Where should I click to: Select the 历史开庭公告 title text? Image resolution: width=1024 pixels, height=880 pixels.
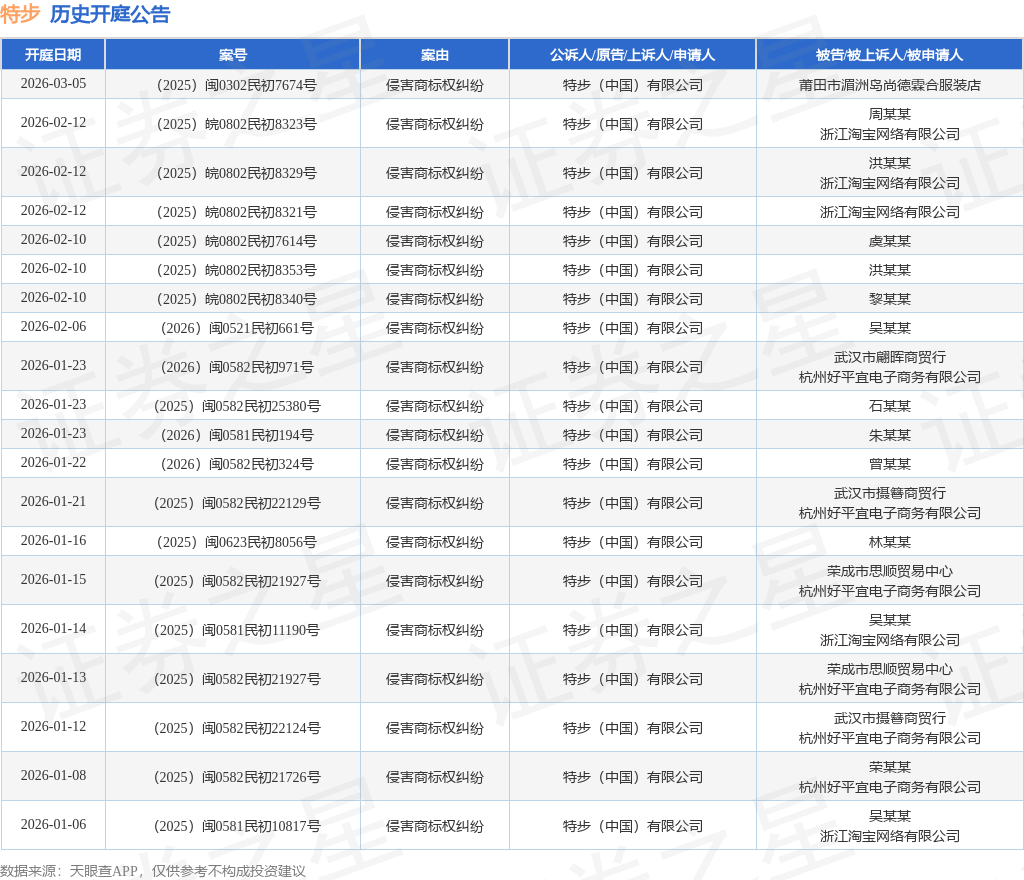(110, 14)
